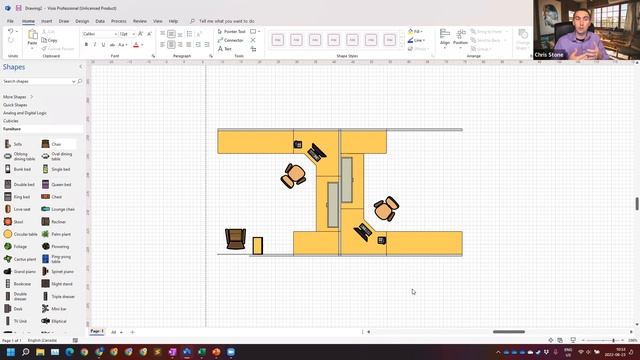Select the Cactus plant stencil shape

click(20, 259)
